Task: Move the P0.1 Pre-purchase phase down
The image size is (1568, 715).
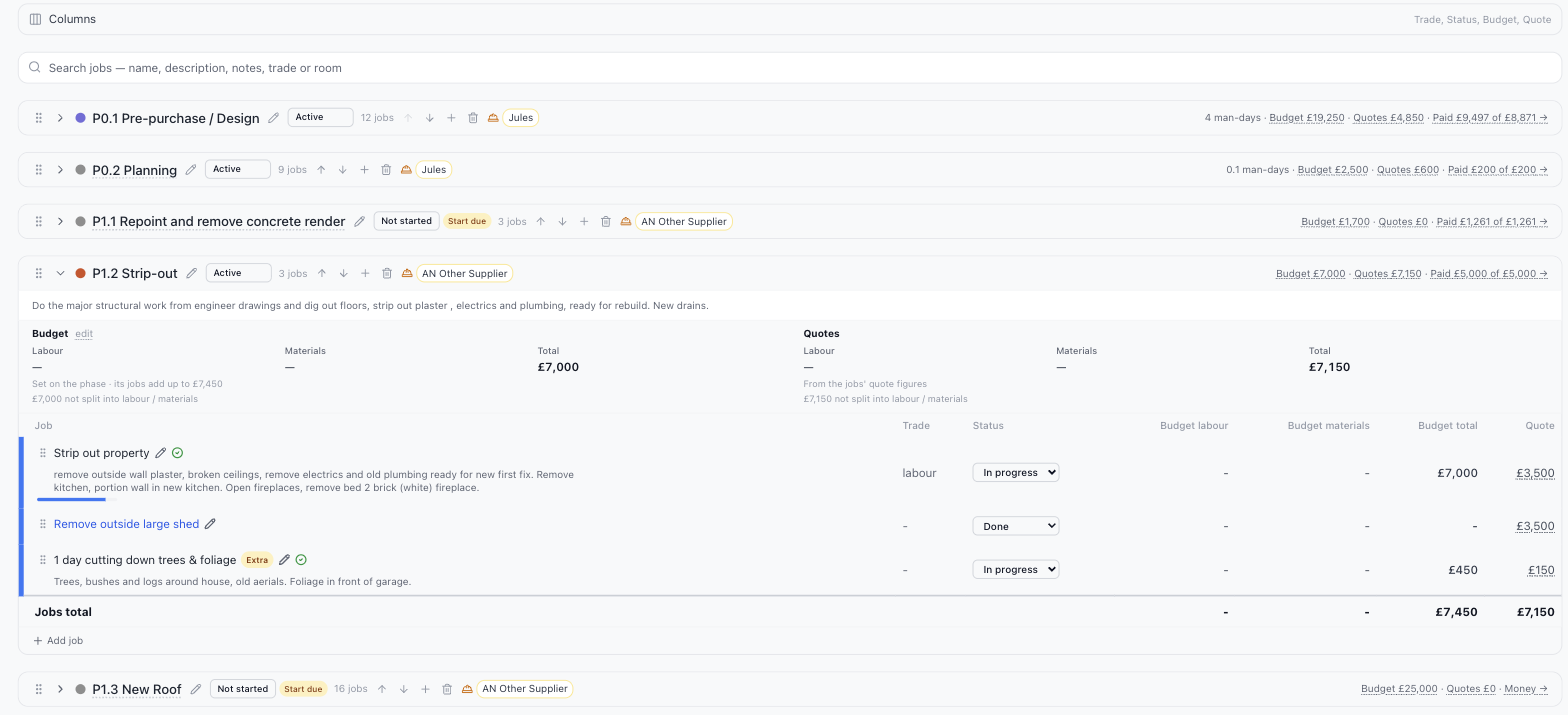Action: pos(430,118)
